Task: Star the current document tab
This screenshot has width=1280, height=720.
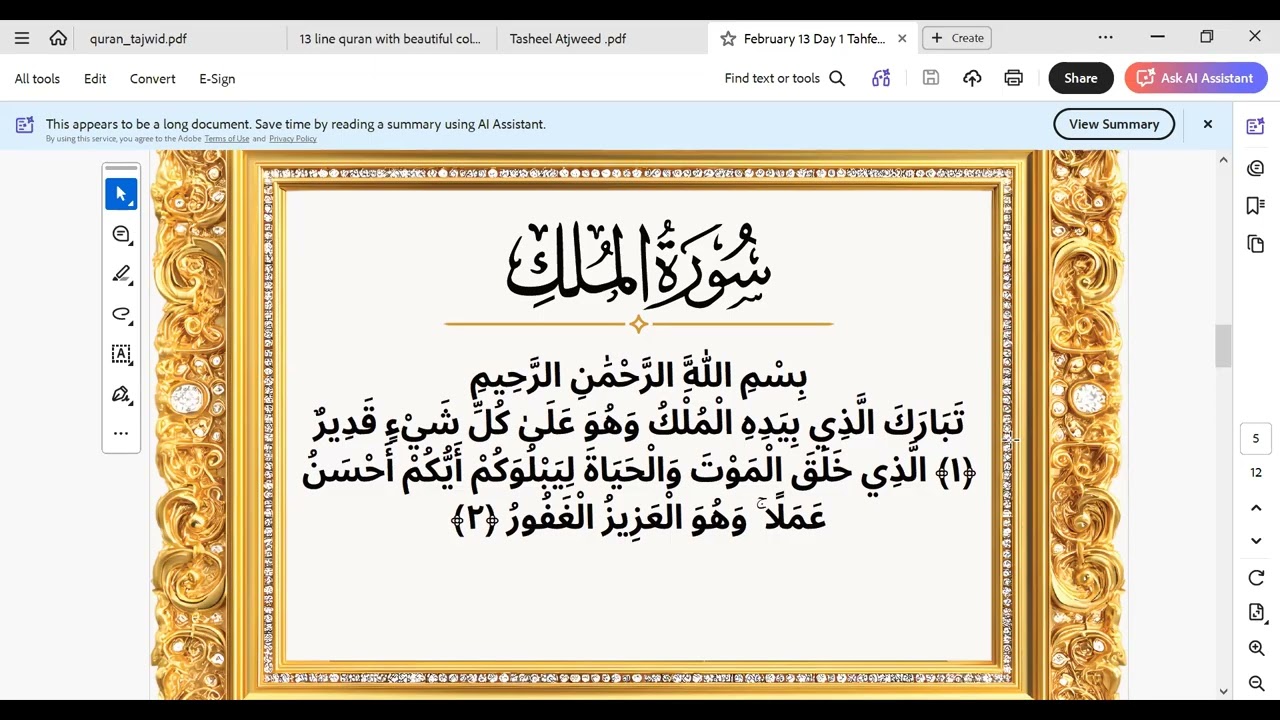Action: pyautogui.click(x=728, y=38)
